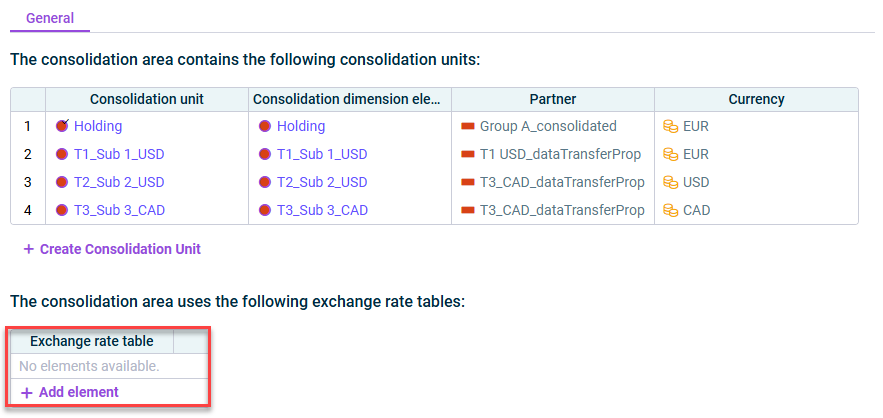Open T1_Sub 1_USD dimension element link

tap(322, 154)
